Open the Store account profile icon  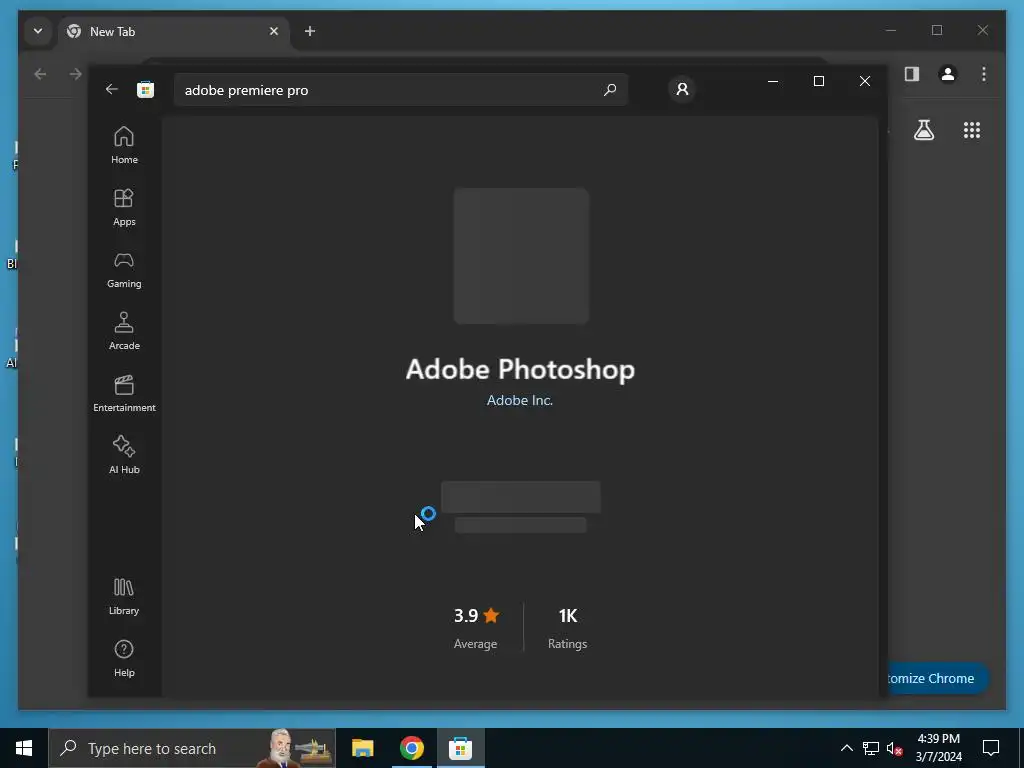(x=682, y=89)
